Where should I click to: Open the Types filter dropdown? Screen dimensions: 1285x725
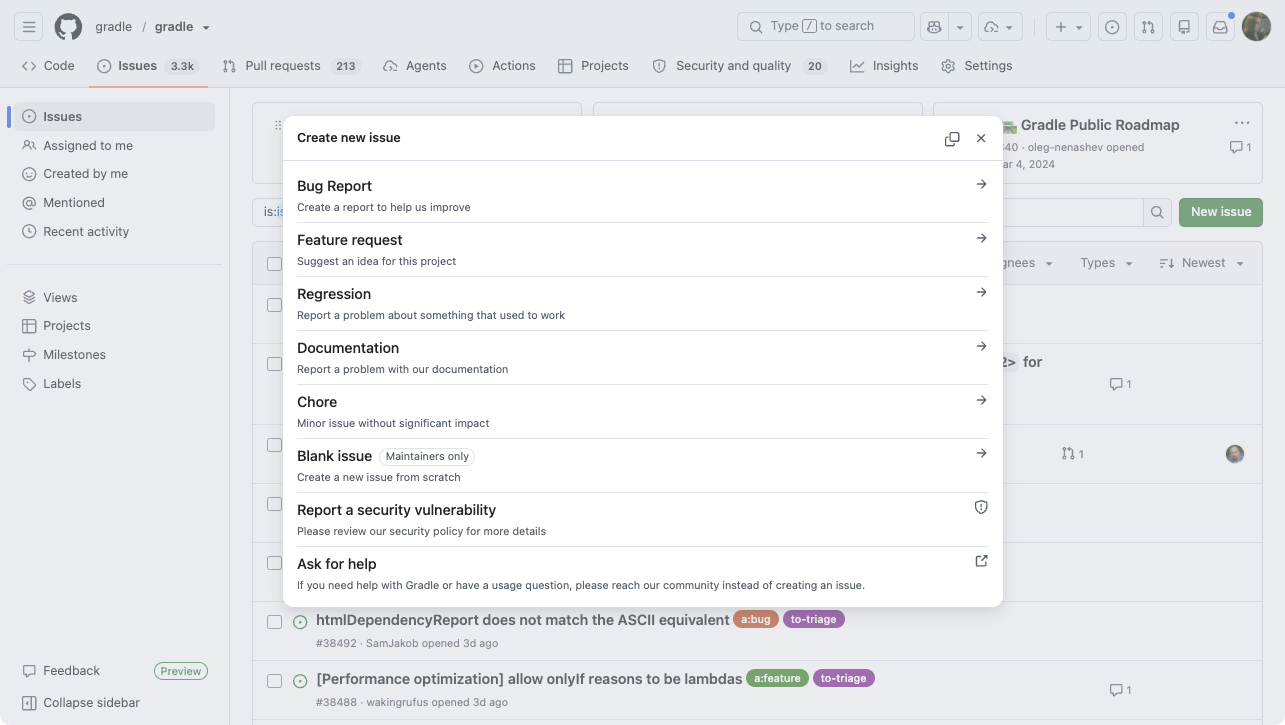(x=1106, y=263)
